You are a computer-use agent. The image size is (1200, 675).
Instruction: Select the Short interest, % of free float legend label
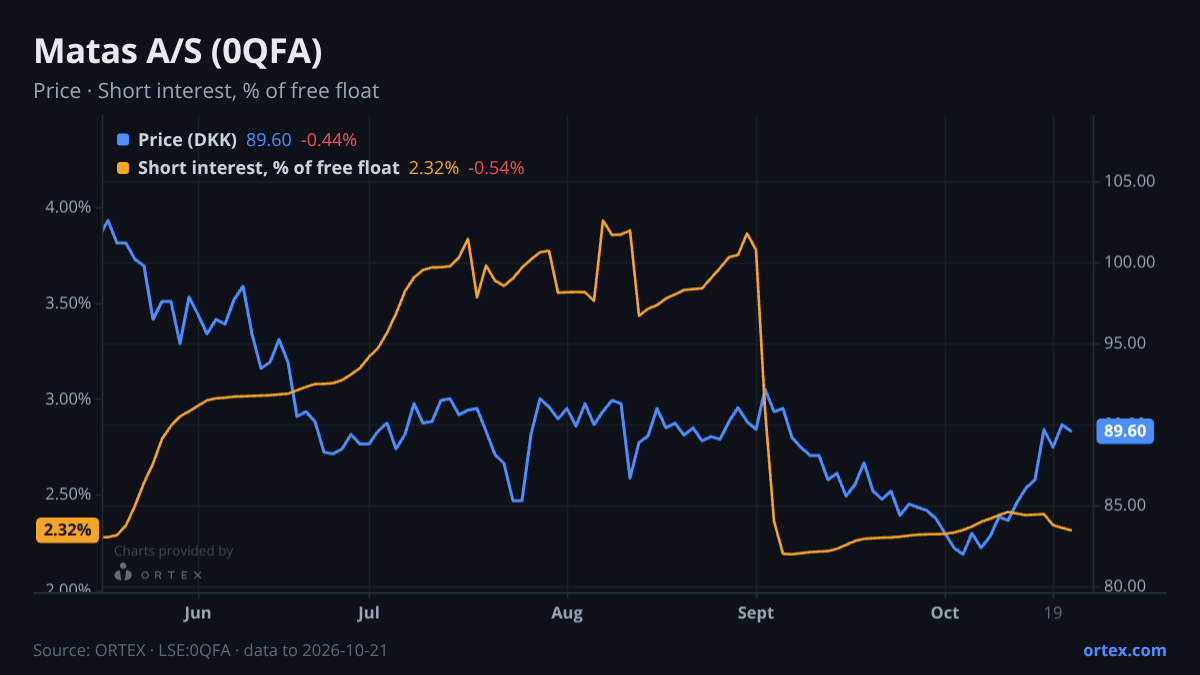268,168
